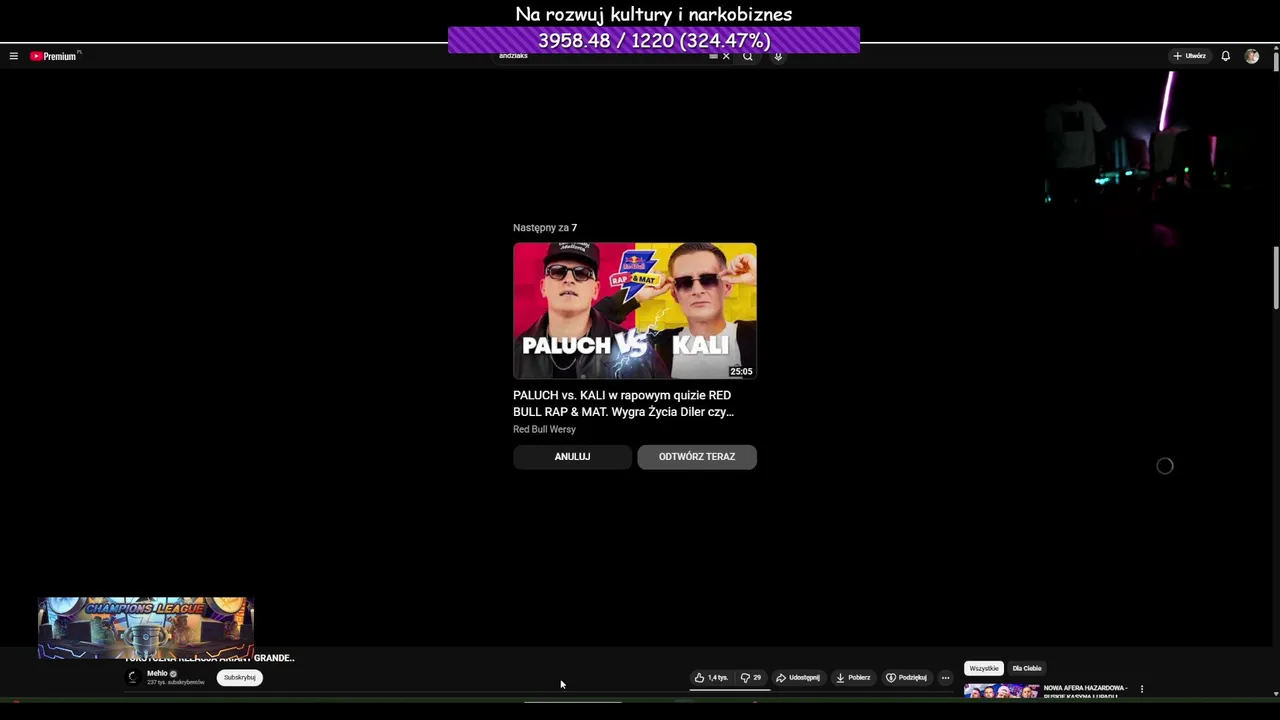
Task: Open more actions three-dot menu
Action: click(x=945, y=677)
